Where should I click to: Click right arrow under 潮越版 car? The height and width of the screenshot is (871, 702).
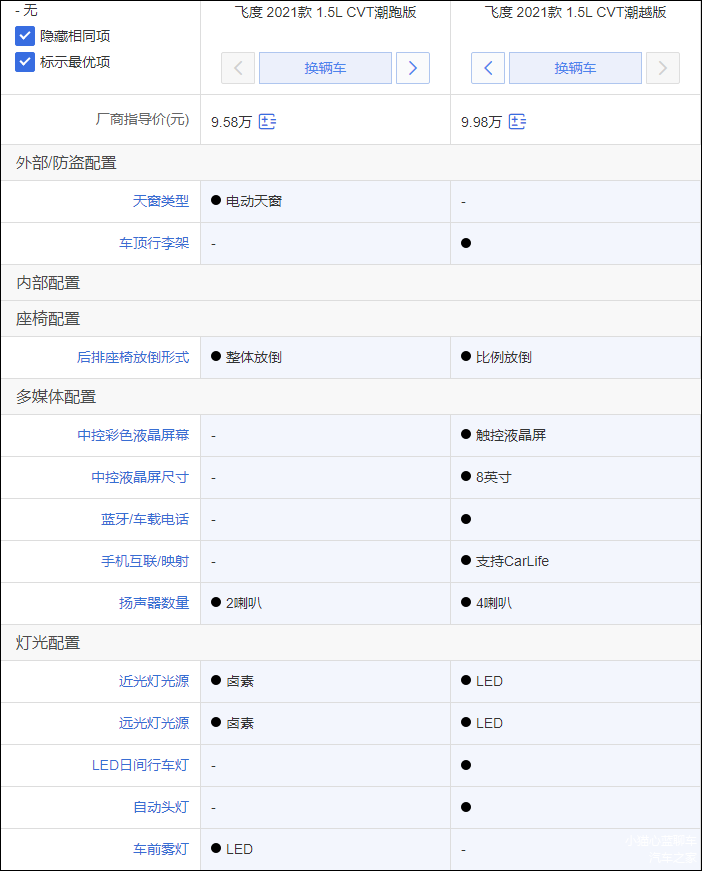pos(663,68)
